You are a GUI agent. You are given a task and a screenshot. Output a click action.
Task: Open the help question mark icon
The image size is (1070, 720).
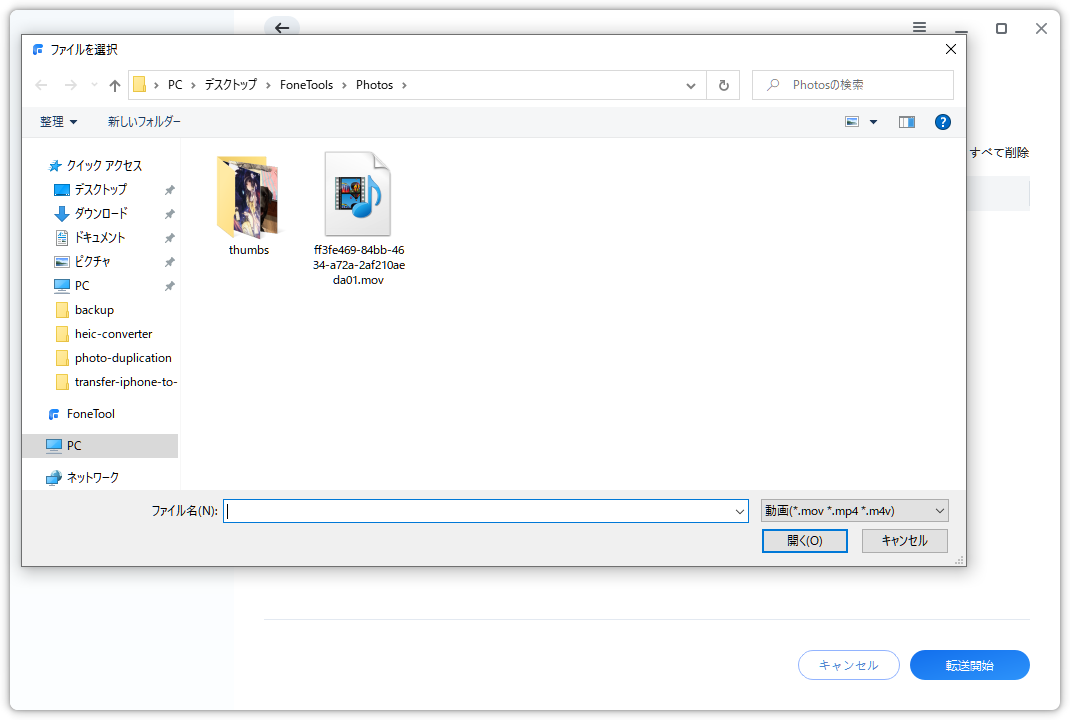click(x=942, y=121)
